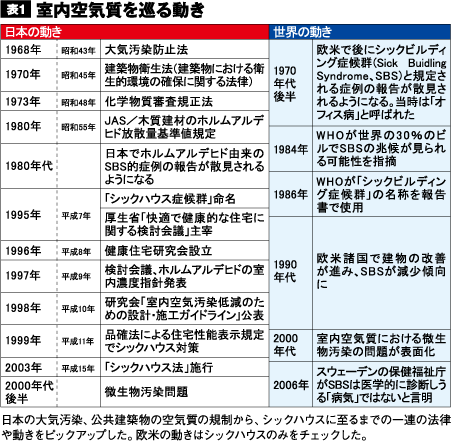Click the '昭和43年' era cell

click(x=79, y=50)
